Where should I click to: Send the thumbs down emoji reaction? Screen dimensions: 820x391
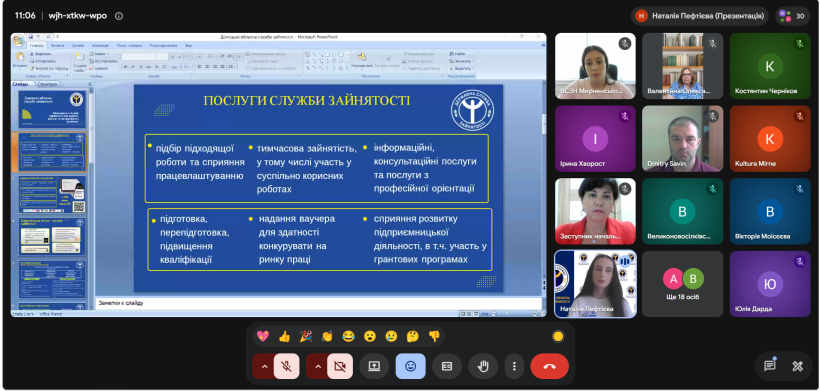(434, 336)
